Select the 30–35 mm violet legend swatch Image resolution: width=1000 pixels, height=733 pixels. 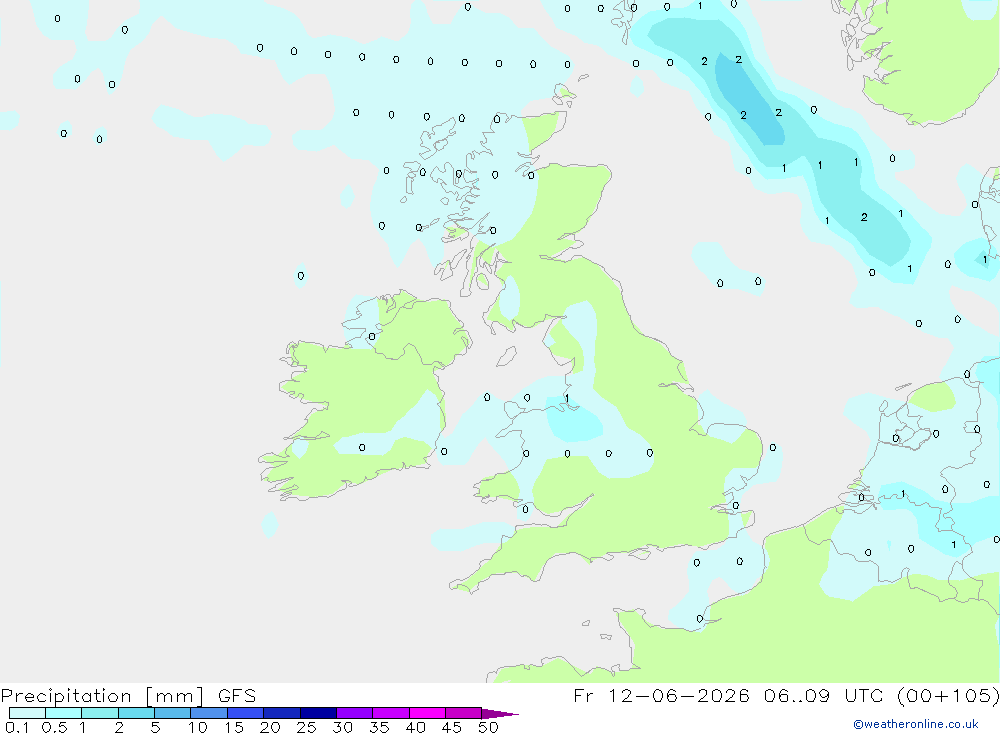click(x=355, y=713)
